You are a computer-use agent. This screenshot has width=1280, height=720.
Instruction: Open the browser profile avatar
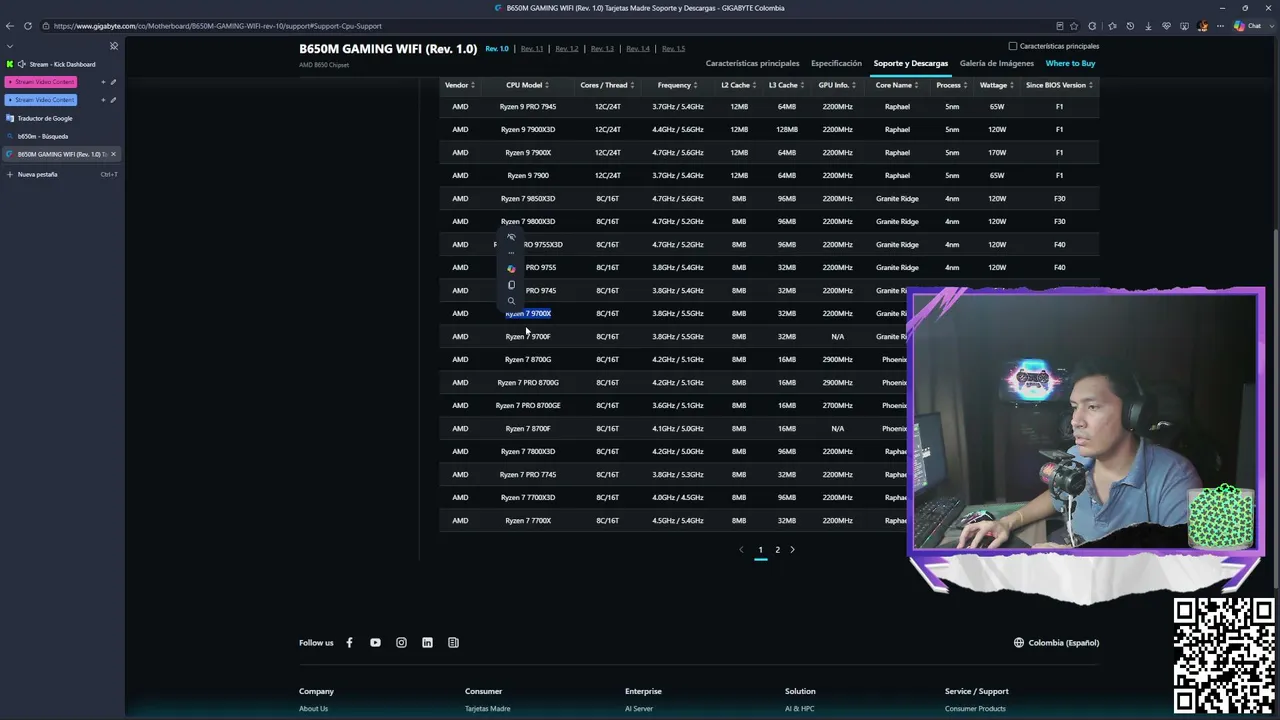tap(1202, 26)
